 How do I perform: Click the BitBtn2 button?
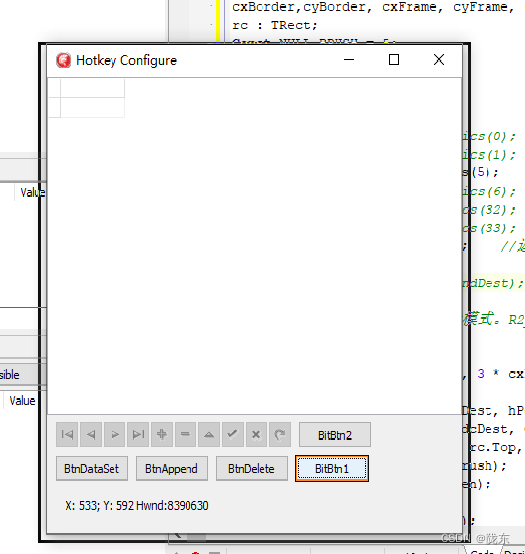335,435
